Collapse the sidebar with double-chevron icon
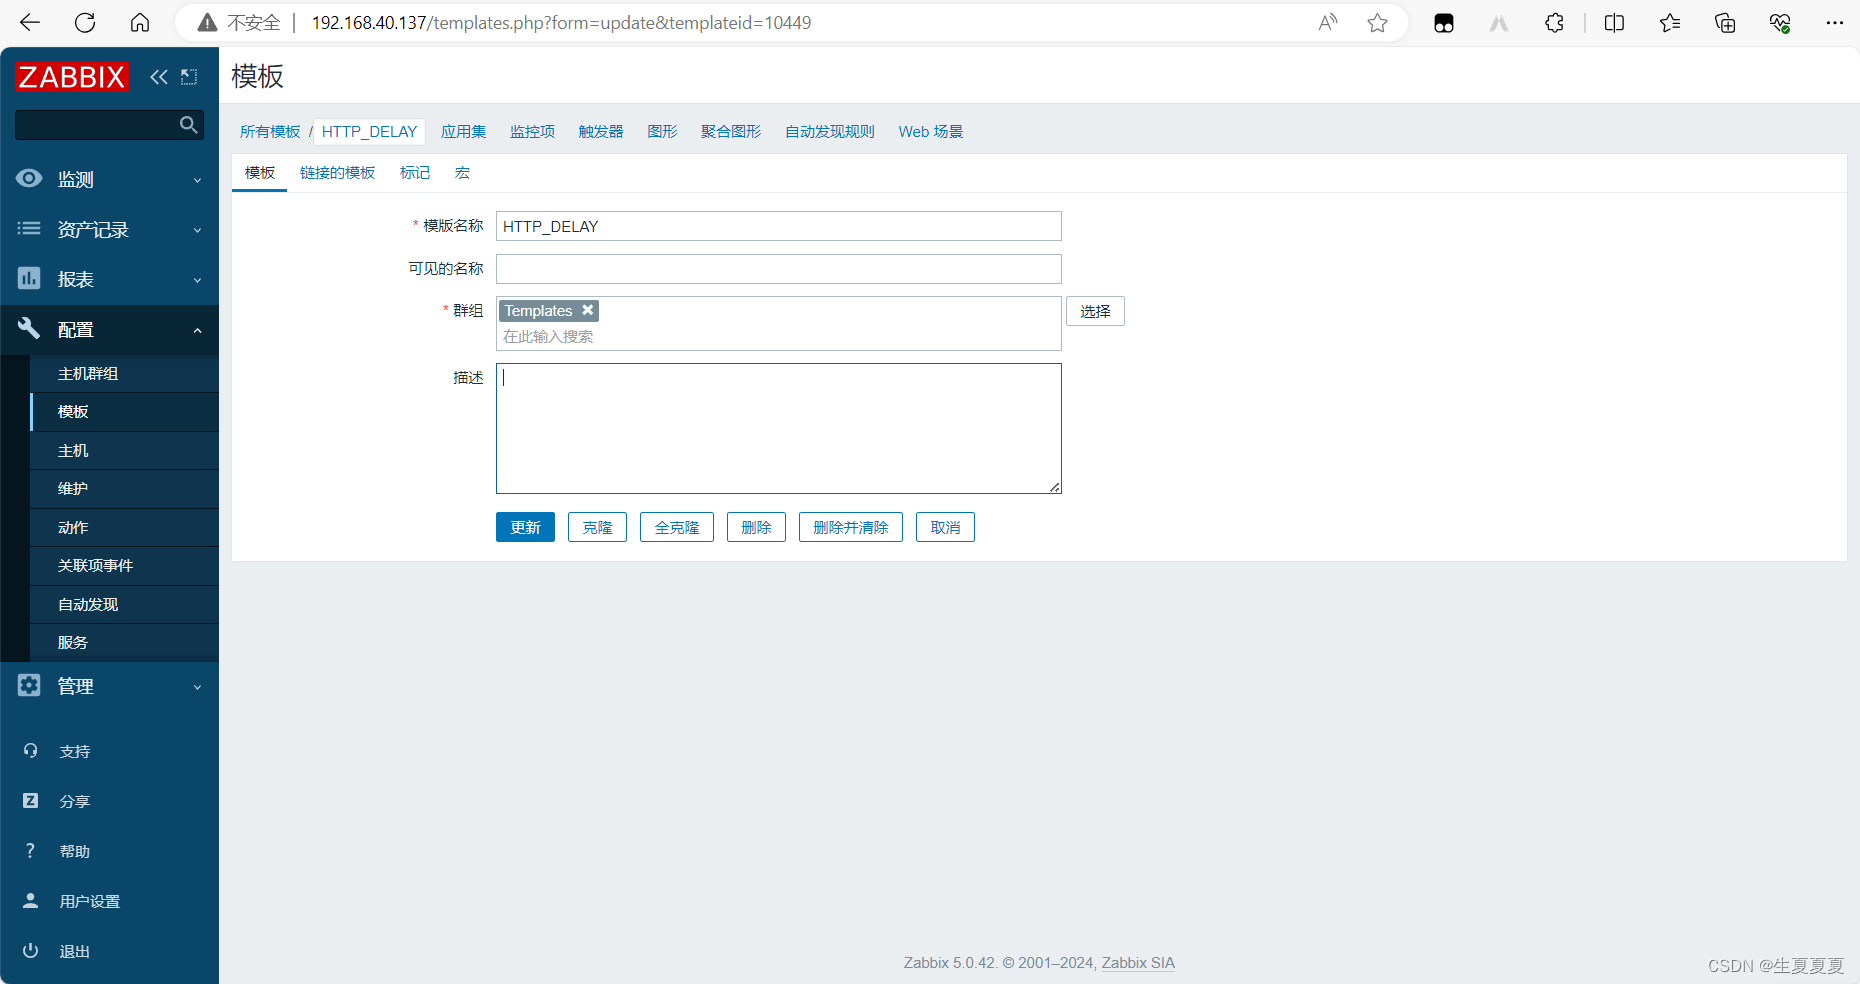 tap(159, 77)
